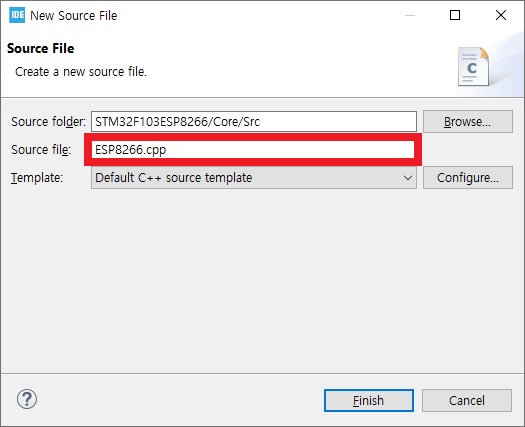Viewport: 525px width, 427px height.
Task: Maximize the New Source File dialog
Action: (x=455, y=15)
